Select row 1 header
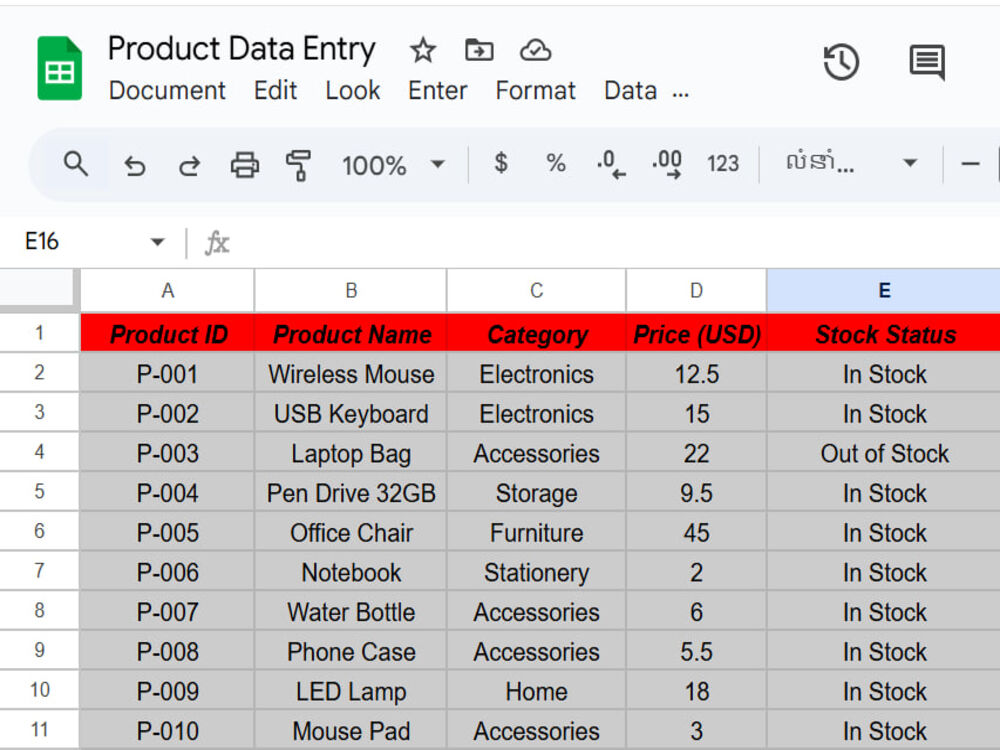Viewport: 1000px width, 750px height. coord(40,333)
